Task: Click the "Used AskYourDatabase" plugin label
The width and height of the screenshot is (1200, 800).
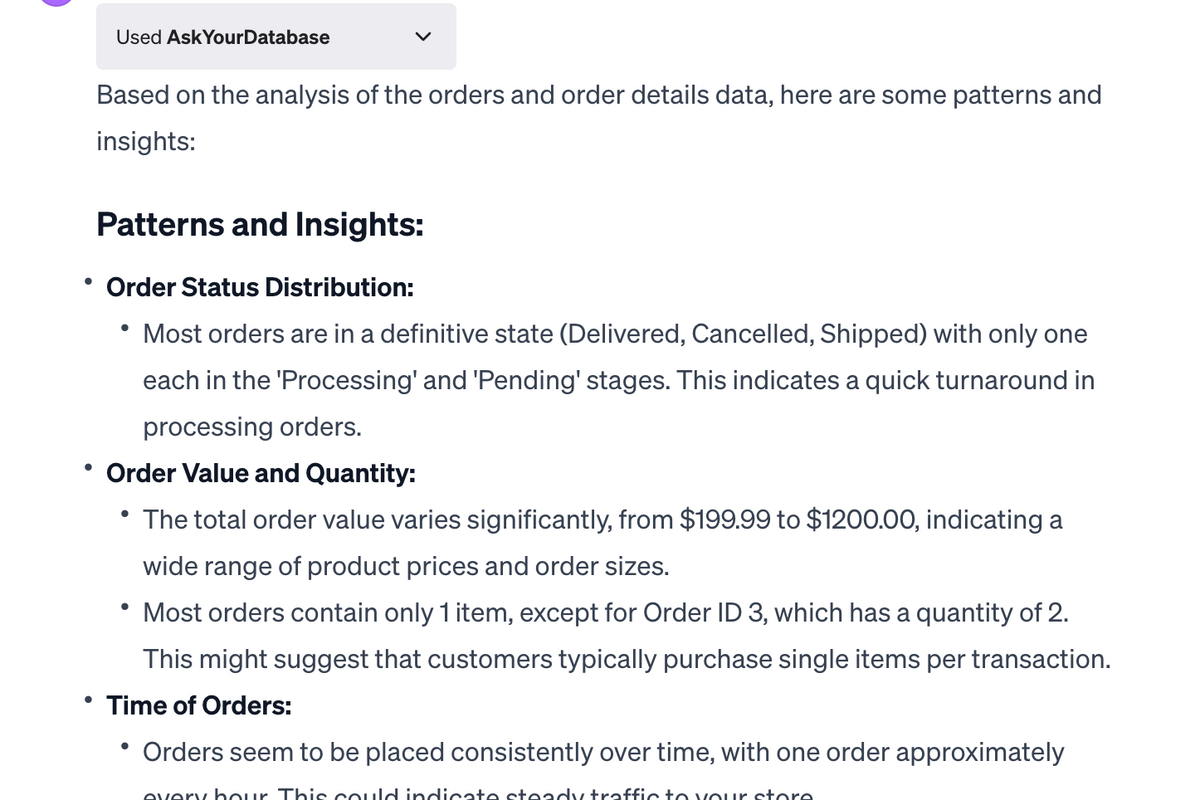Action: (223, 37)
